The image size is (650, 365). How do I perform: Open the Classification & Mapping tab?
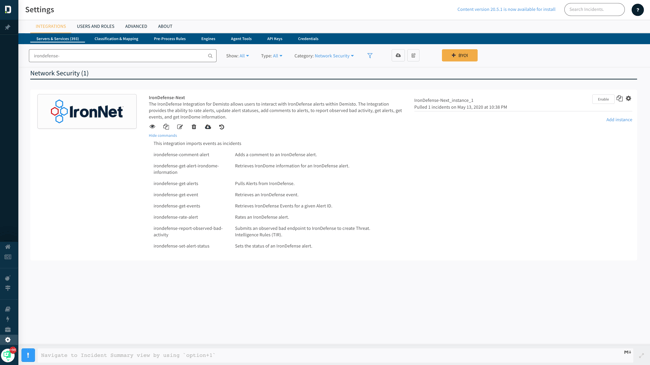[116, 39]
